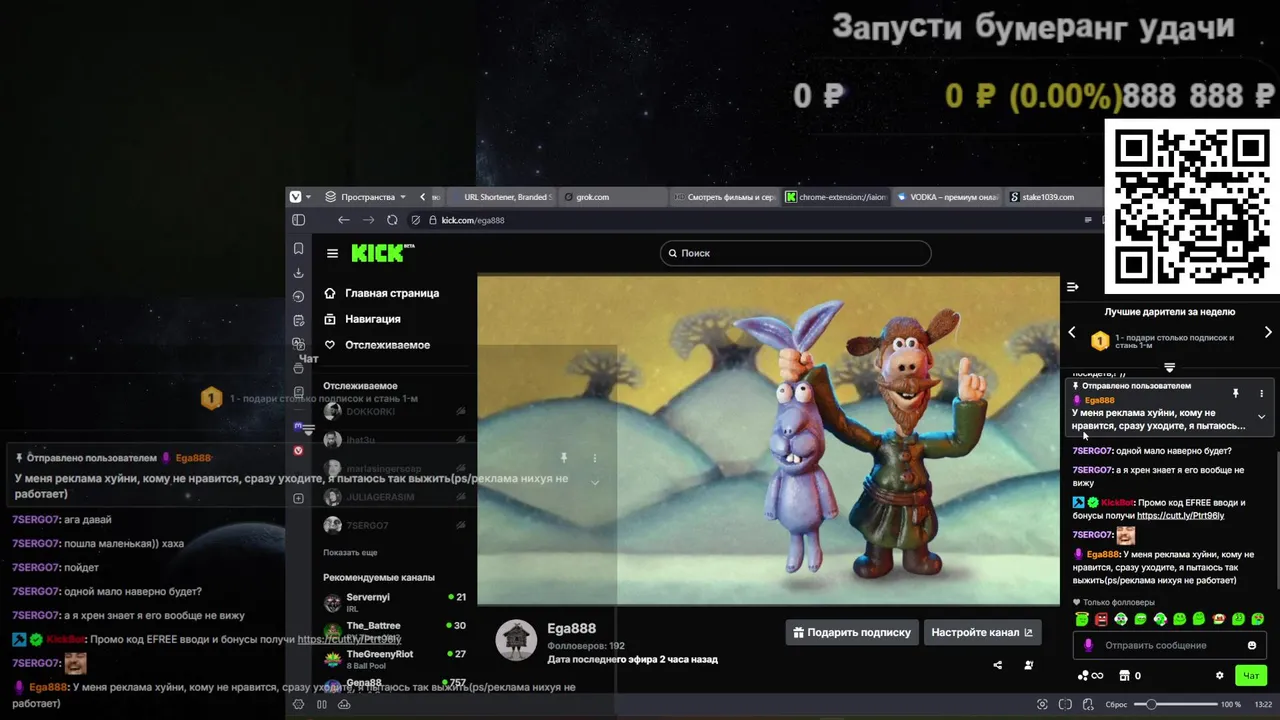Screen dimensions: 1280x720
Task: Switch to Смотреть фильмы browser tab
Action: [x=724, y=197]
